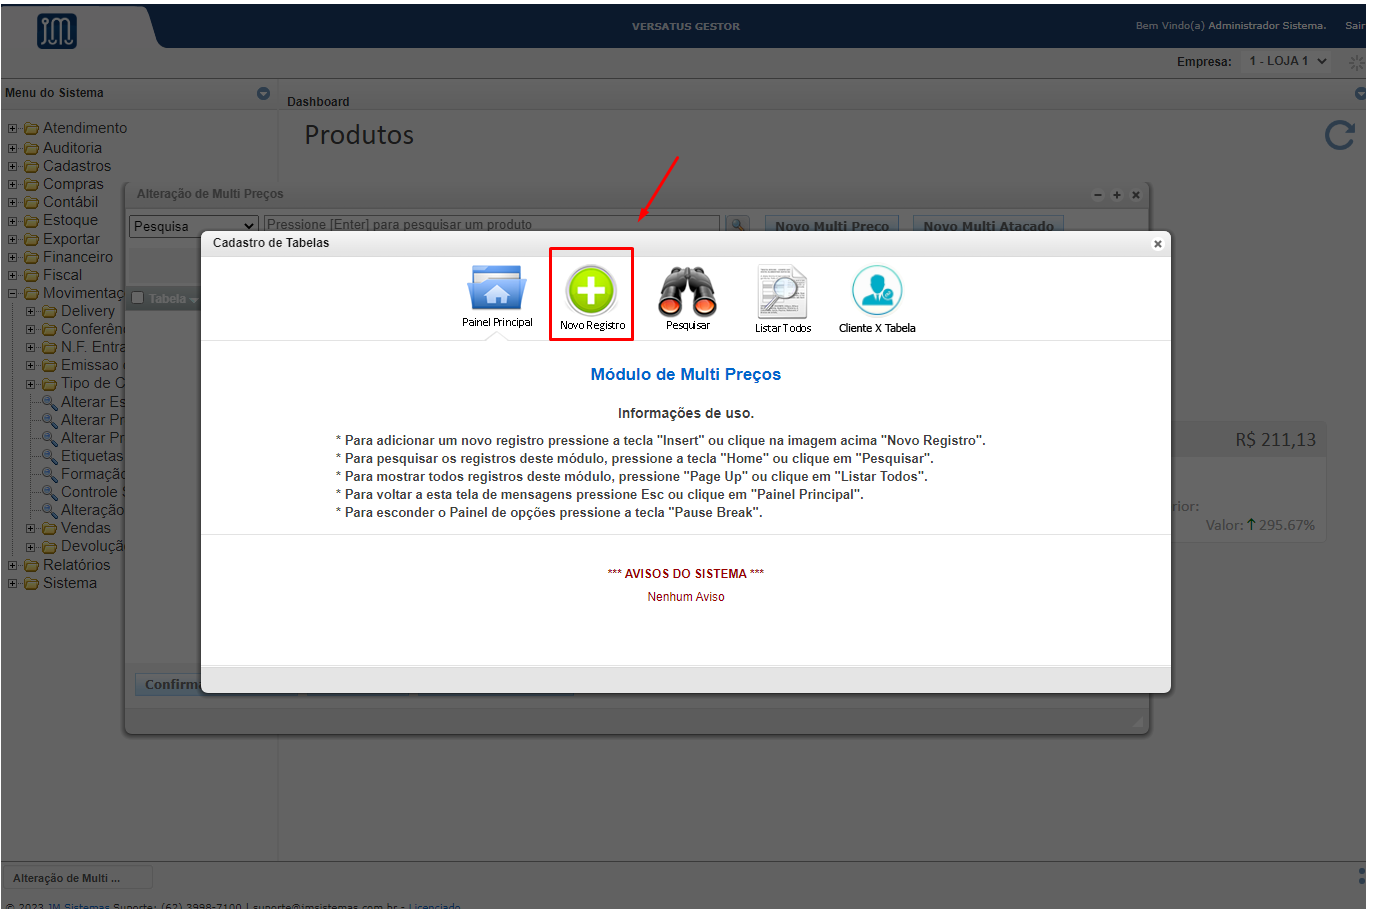Image resolution: width=1374 pixels, height=909 pixels.
Task: Select the Cliente X Tabela icon
Action: [x=877, y=291]
